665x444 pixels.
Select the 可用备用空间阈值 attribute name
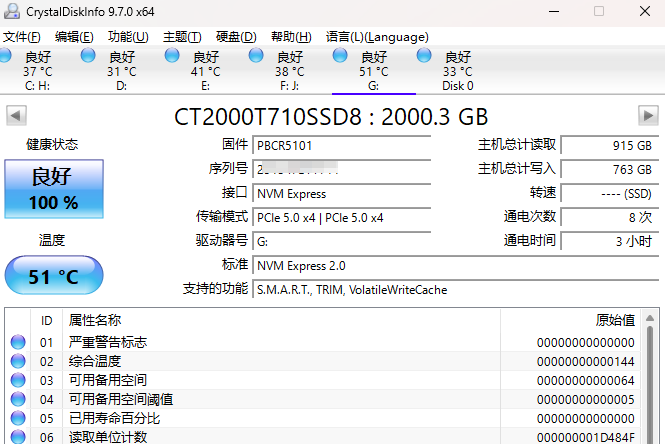coord(121,399)
